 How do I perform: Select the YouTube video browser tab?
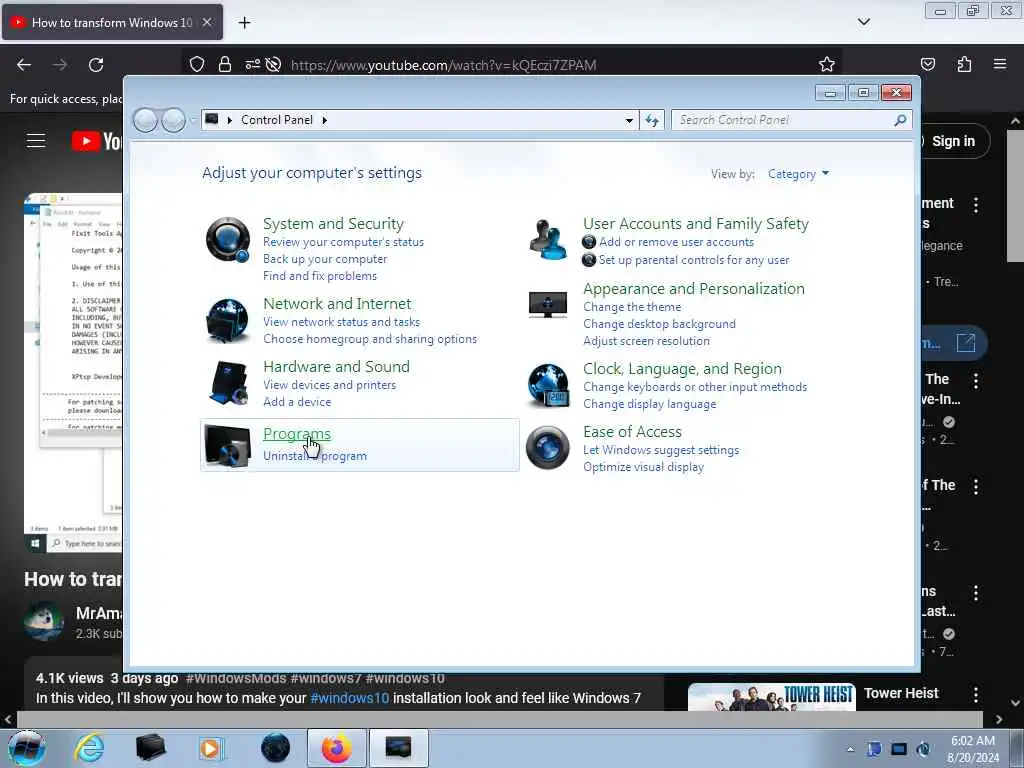[112, 22]
